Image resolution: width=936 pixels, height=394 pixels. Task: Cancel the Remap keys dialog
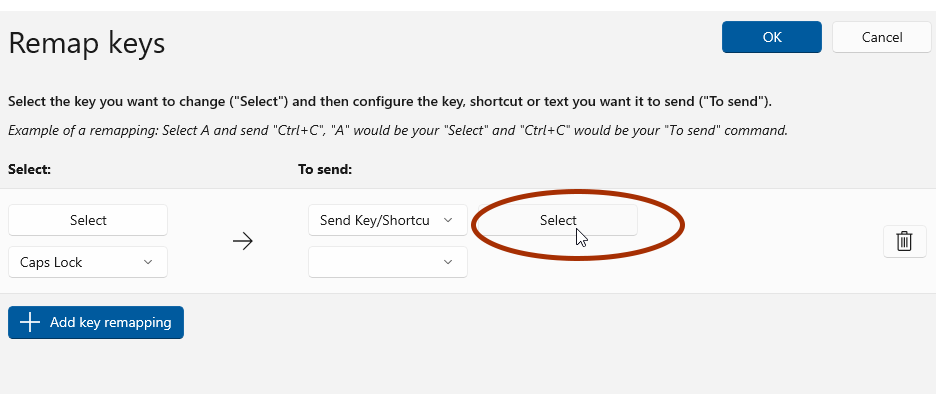tap(882, 37)
